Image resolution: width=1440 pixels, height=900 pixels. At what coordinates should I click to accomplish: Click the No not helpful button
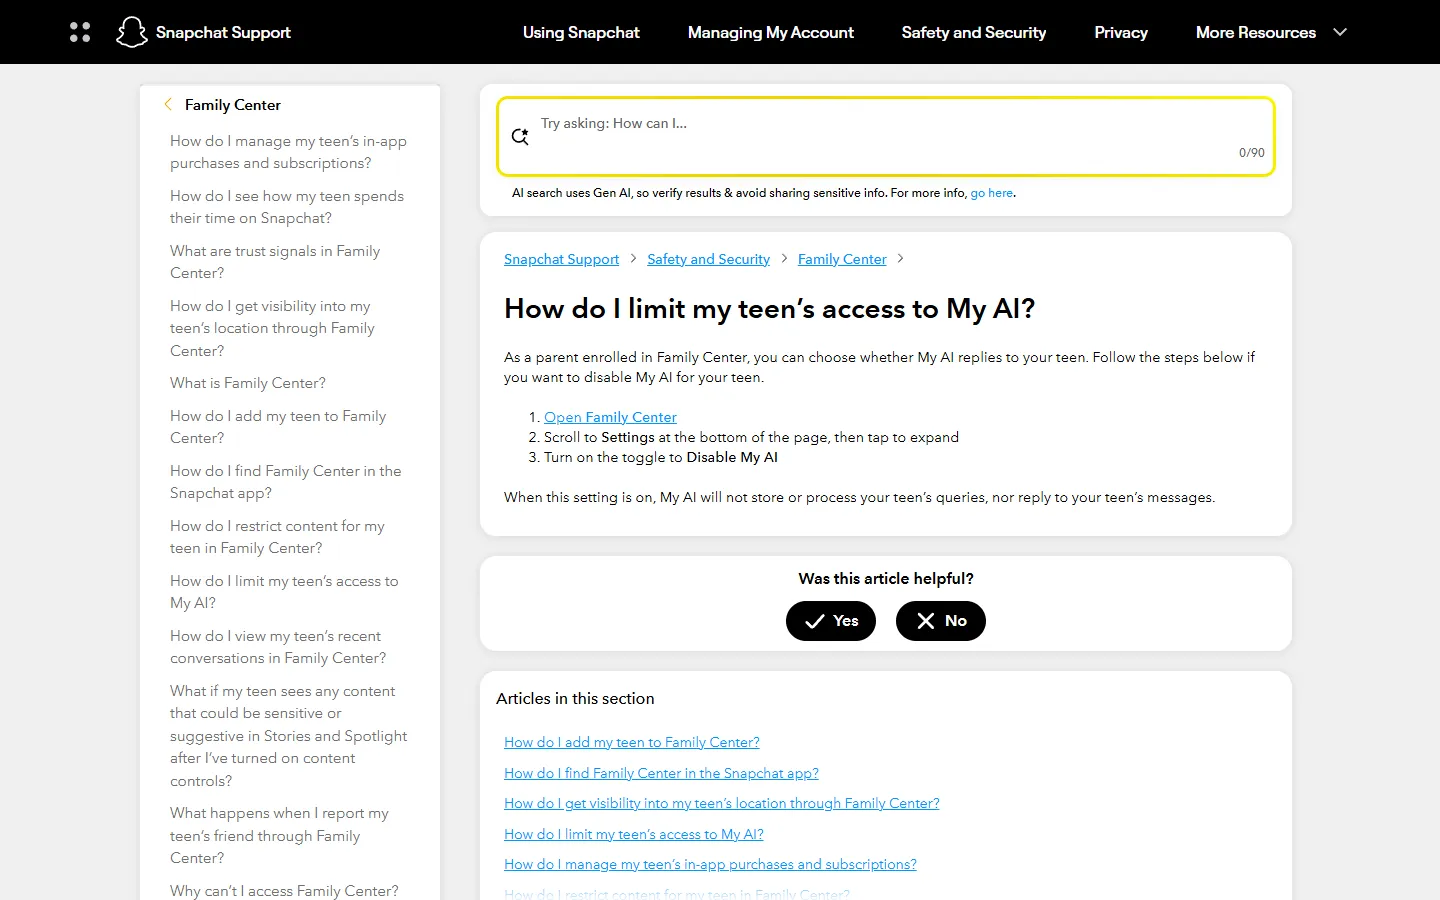point(941,621)
